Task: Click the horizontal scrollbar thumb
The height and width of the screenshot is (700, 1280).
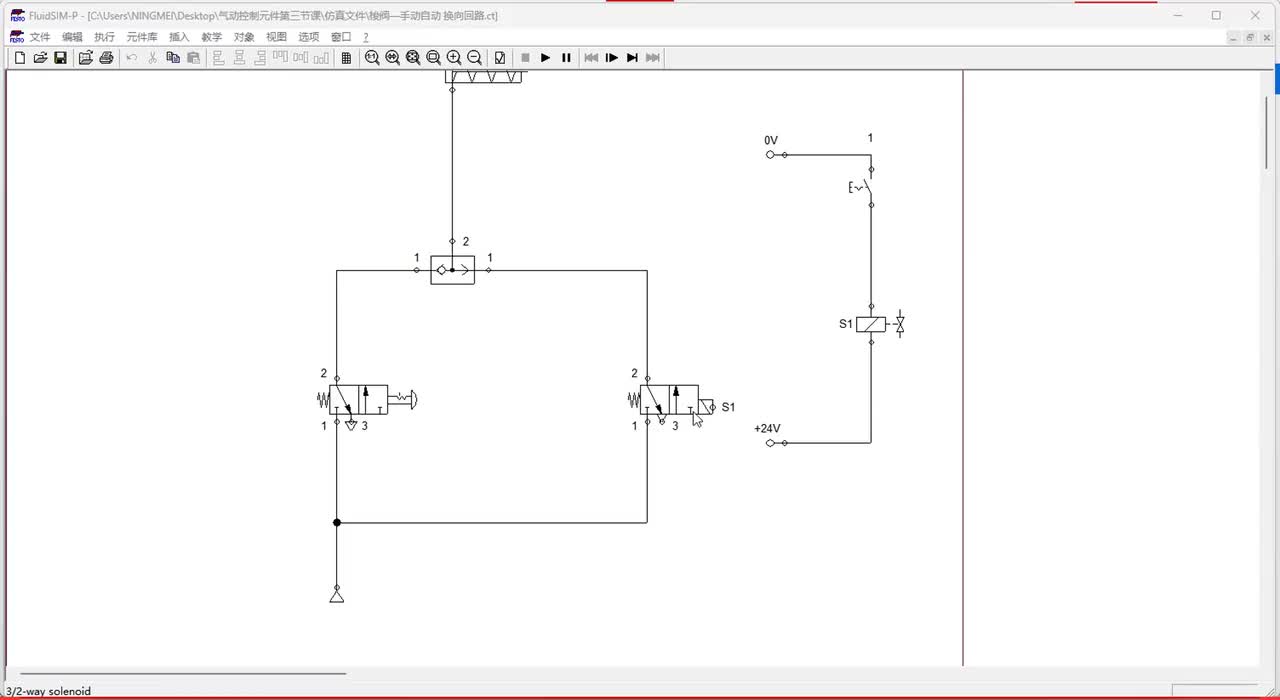Action: [x=183, y=674]
